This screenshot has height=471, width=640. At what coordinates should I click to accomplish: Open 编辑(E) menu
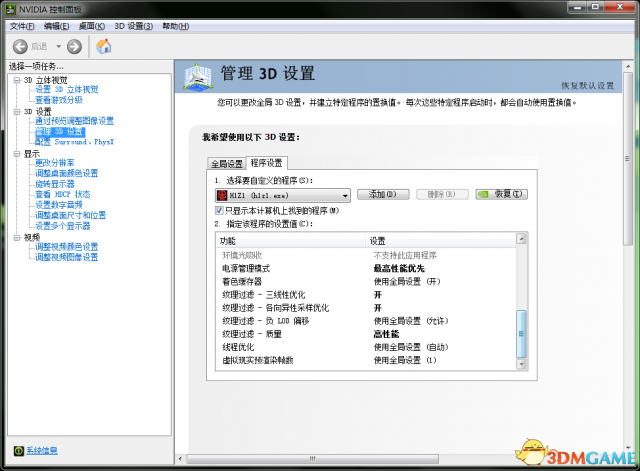(x=56, y=26)
